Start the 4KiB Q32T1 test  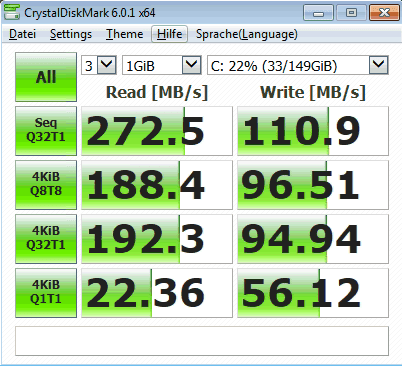[x=46, y=239]
